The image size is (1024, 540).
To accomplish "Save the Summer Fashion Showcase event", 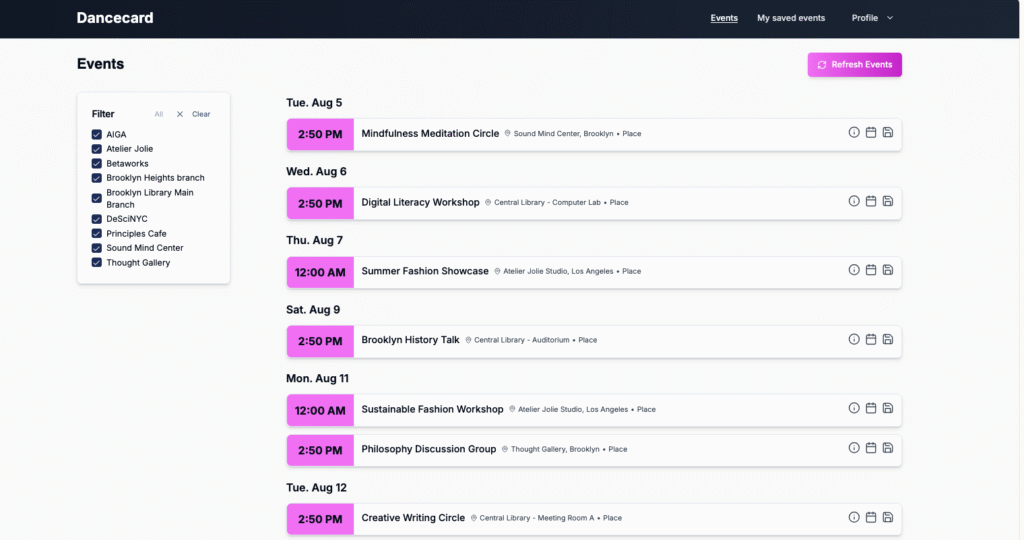I will coord(888,270).
